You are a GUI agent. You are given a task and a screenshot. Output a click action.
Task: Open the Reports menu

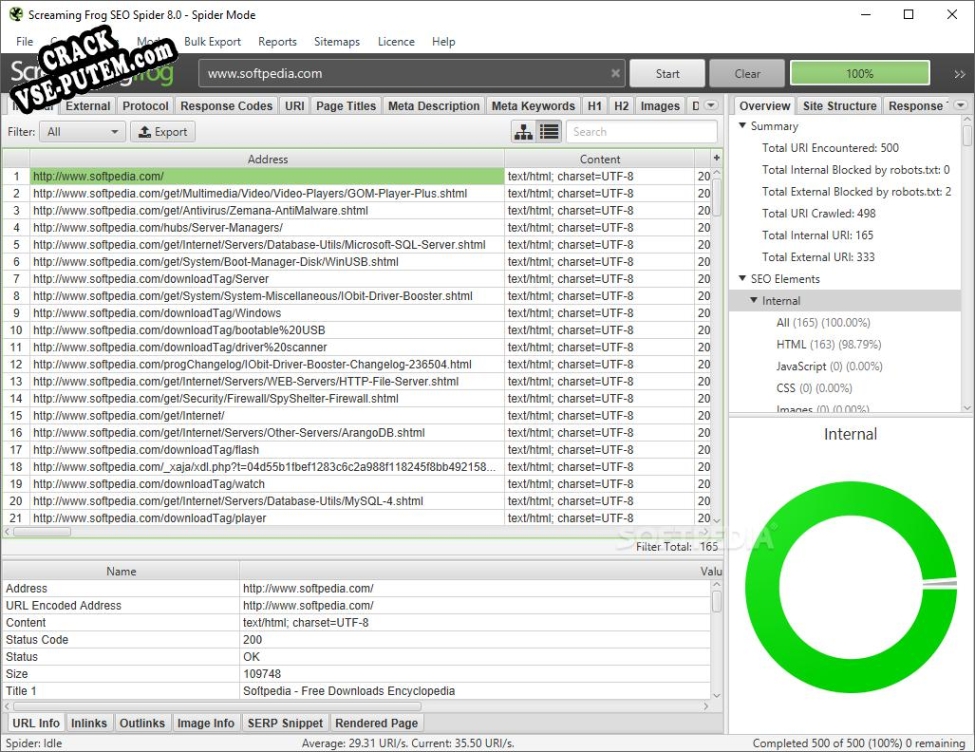click(x=277, y=42)
